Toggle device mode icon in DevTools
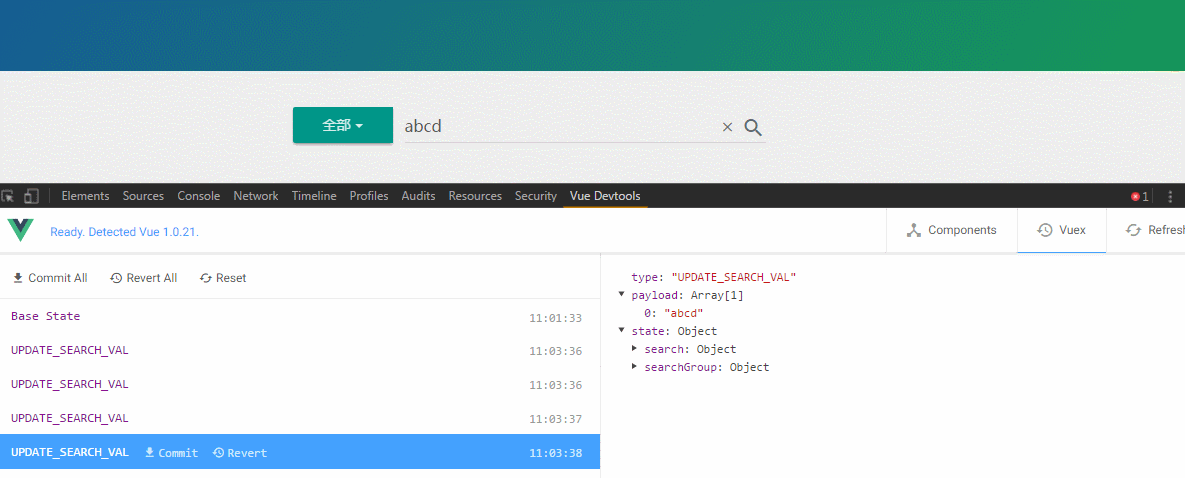This screenshot has height=478, width=1185. 31,196
